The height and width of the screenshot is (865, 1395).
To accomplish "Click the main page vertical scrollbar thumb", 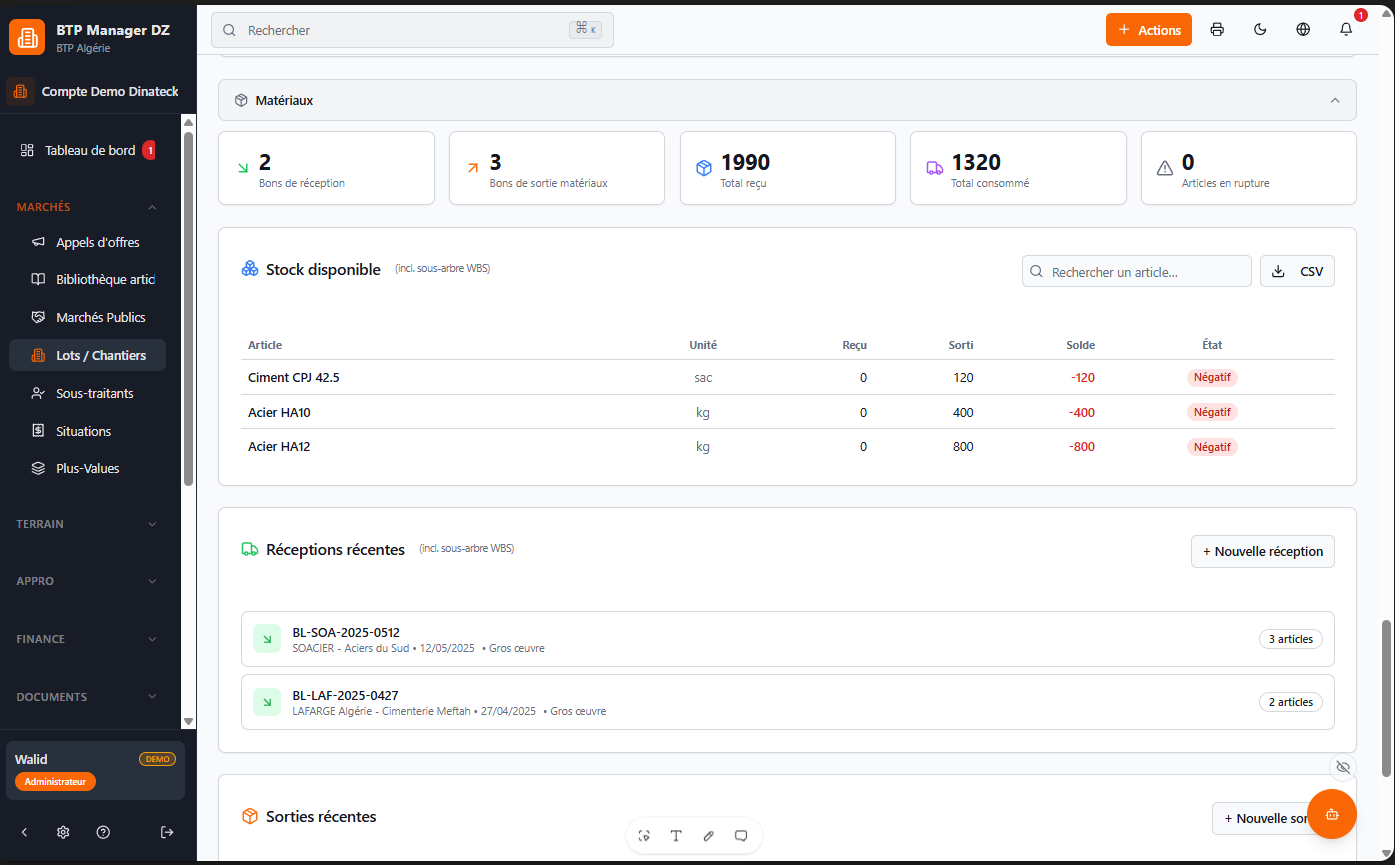I will pos(1386,698).
